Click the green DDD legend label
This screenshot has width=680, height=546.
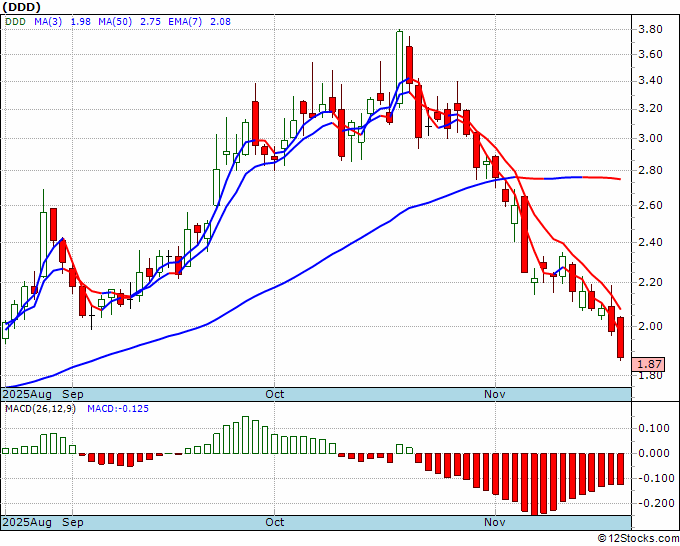(x=15, y=21)
